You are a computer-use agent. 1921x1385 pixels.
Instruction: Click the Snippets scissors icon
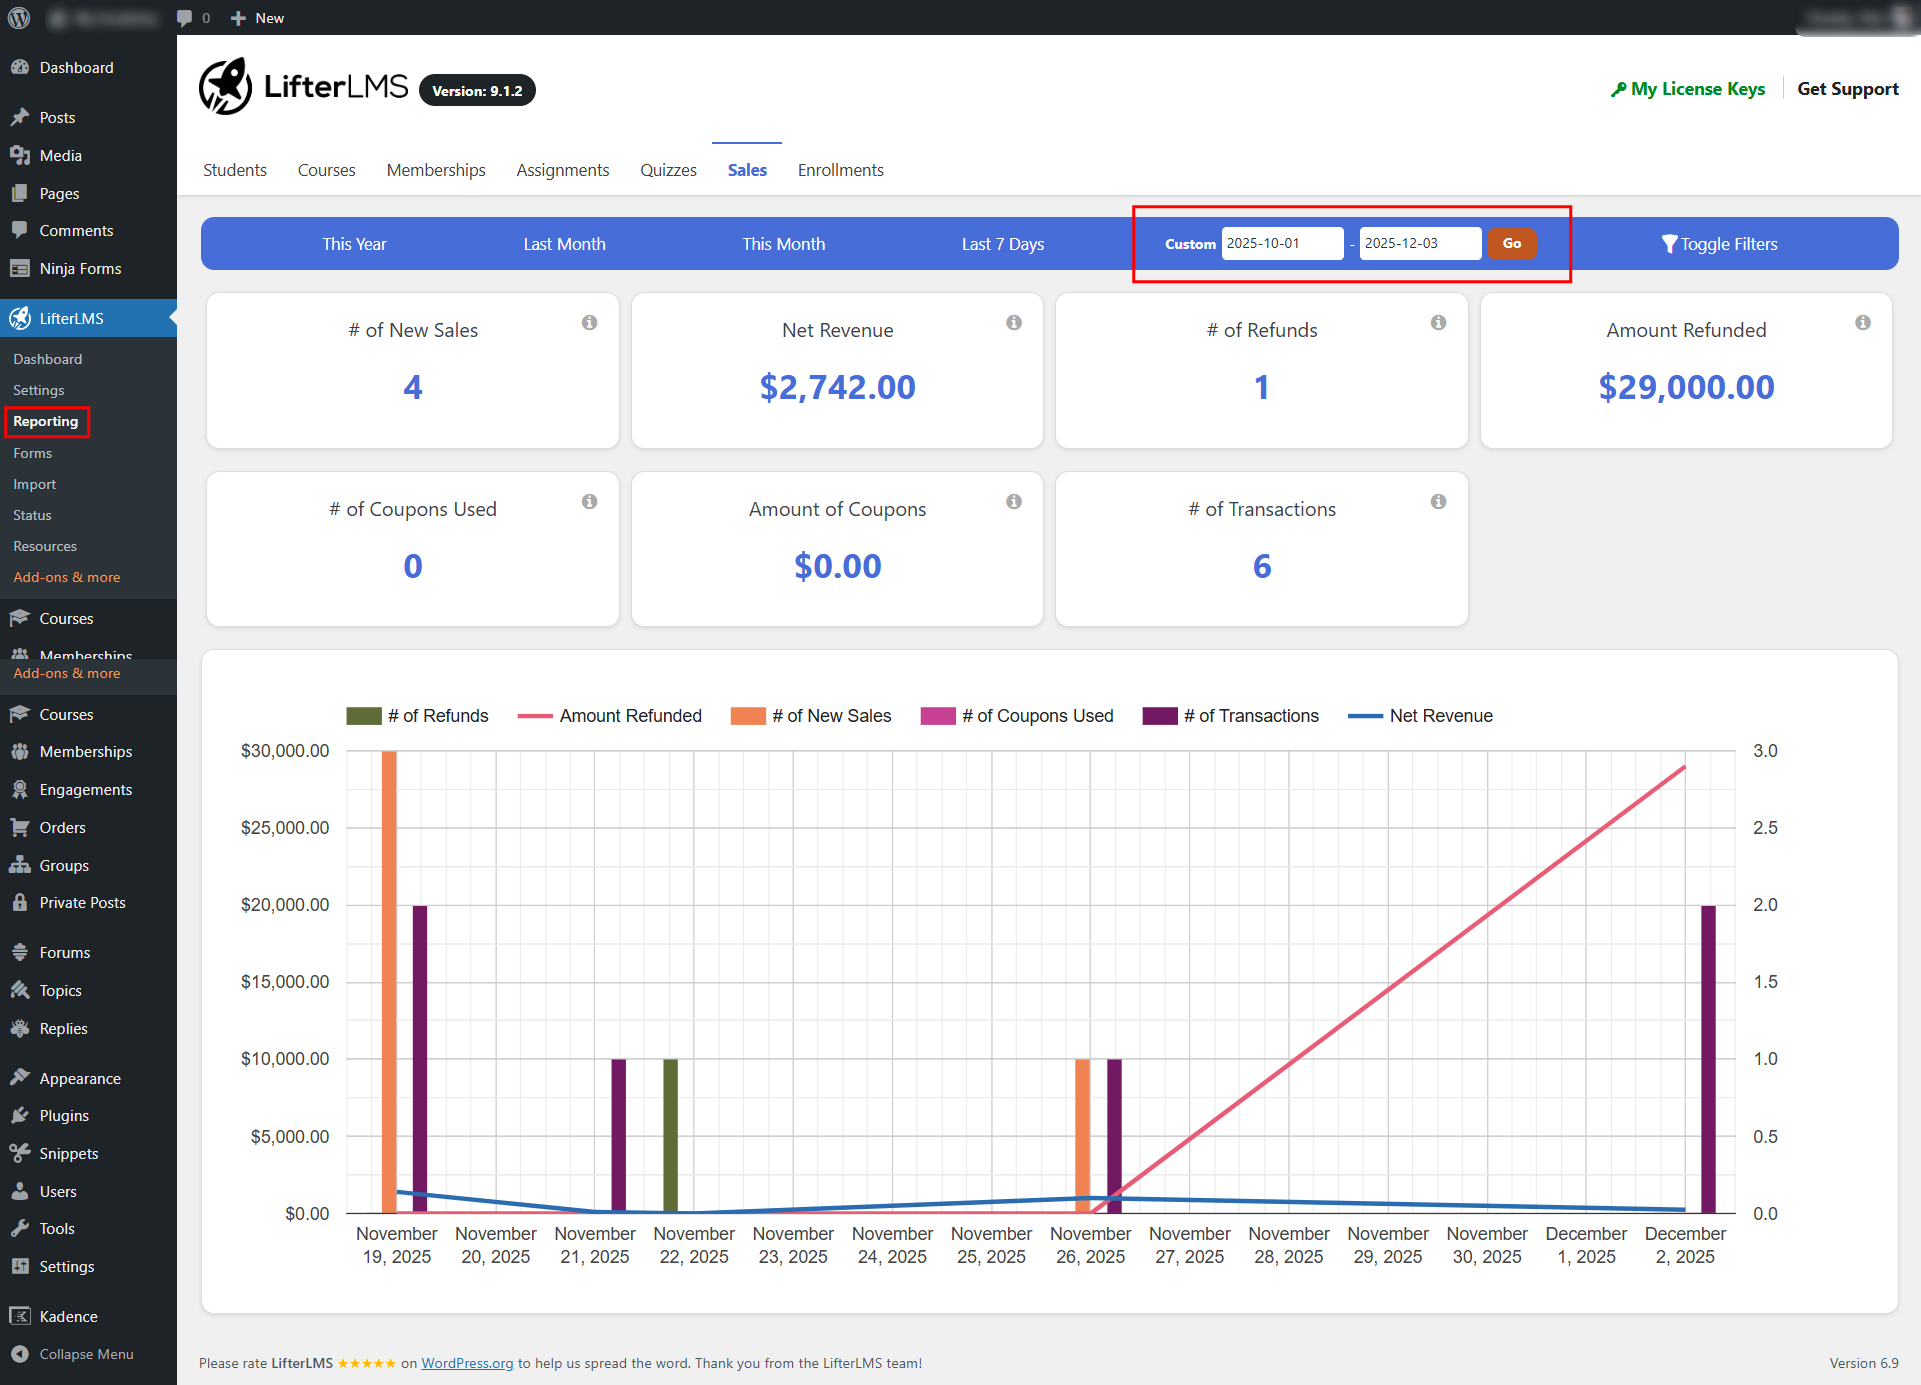20,1153
